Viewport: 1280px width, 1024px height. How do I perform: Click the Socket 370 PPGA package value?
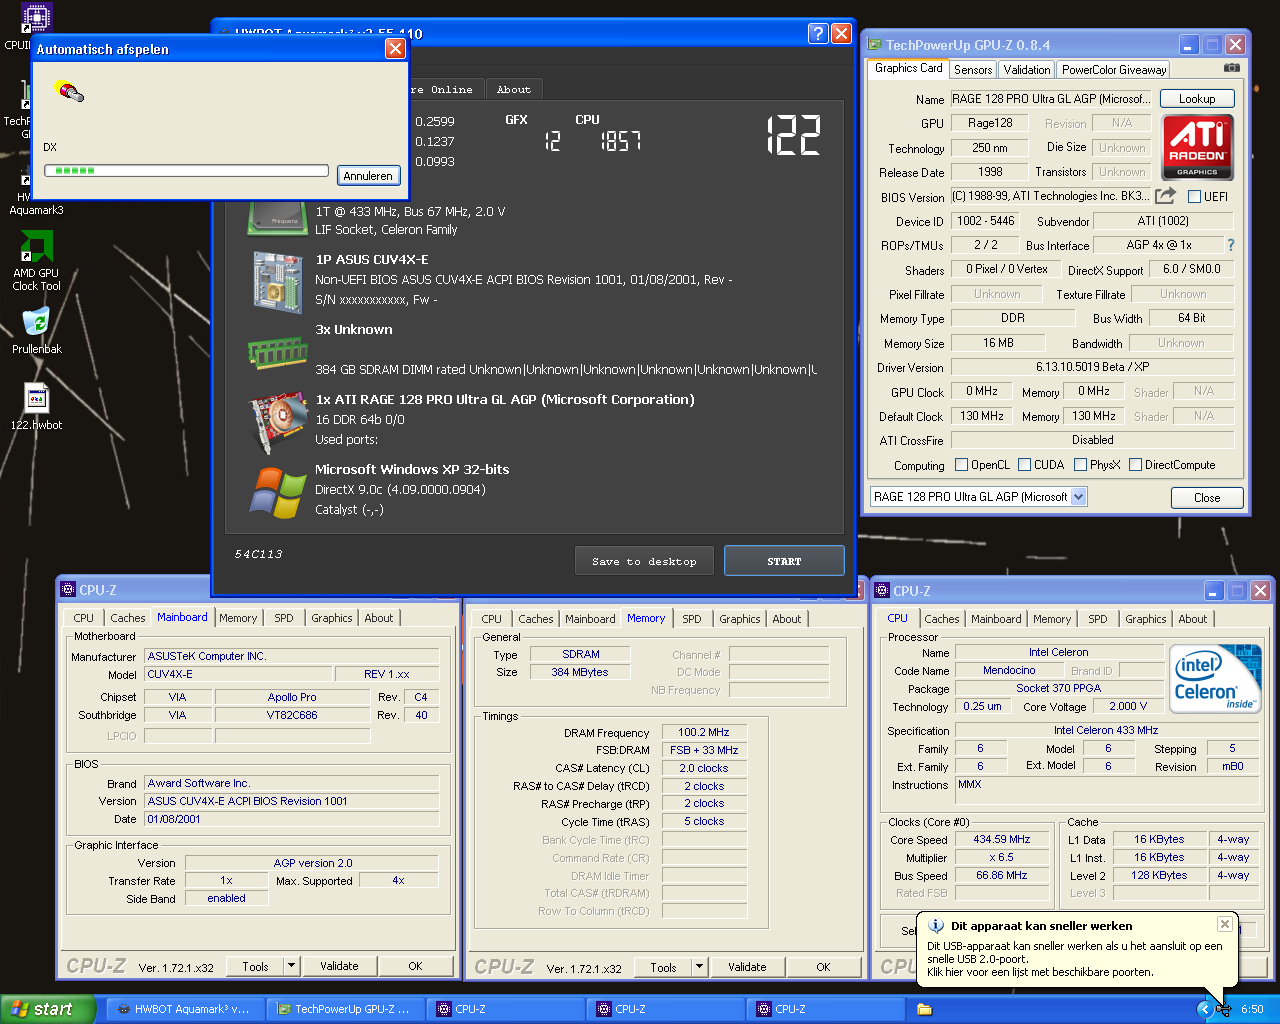(1058, 688)
